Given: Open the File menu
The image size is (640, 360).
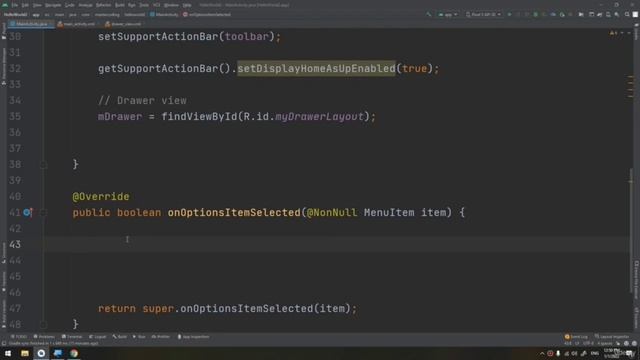Looking at the screenshot, I should tap(15, 5).
